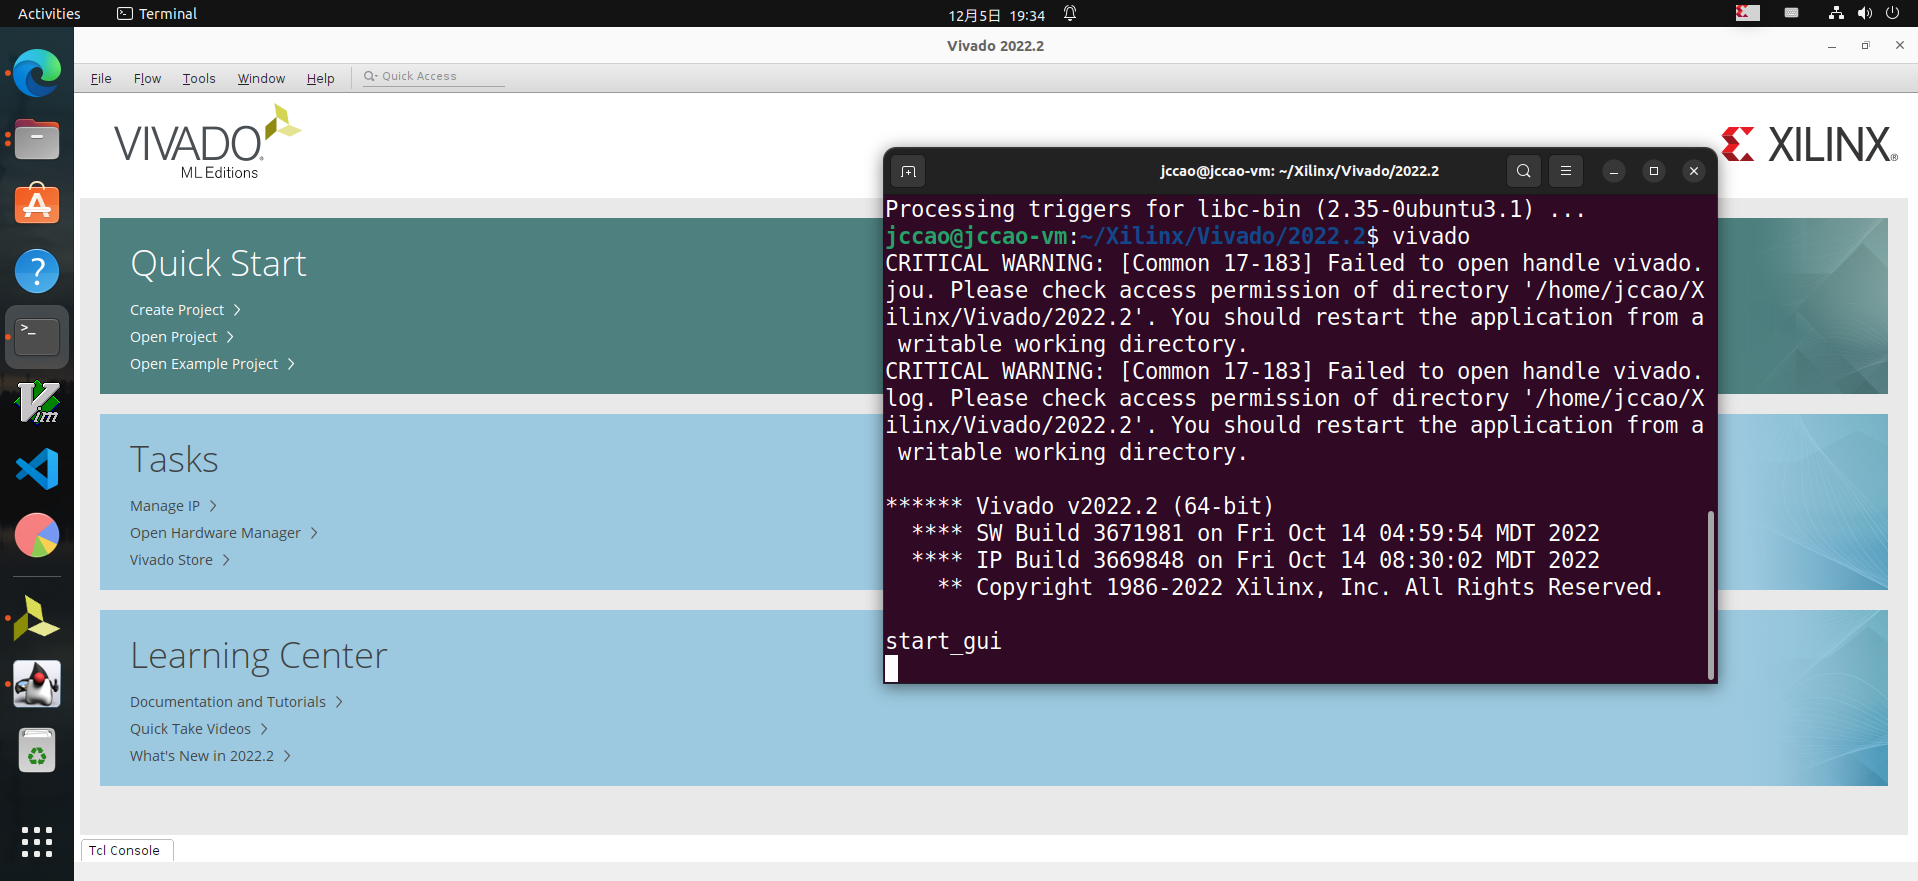Expand the chevron beside Quick Take Videos

[264, 729]
